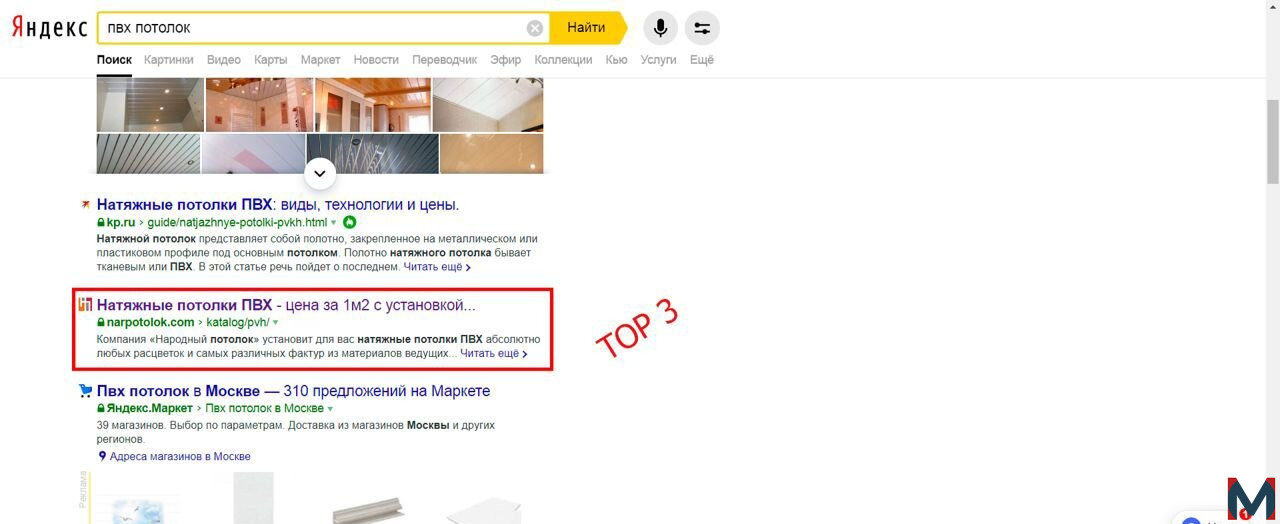Open the Ещё menu in navigation
This screenshot has height=524, width=1280.
702,60
